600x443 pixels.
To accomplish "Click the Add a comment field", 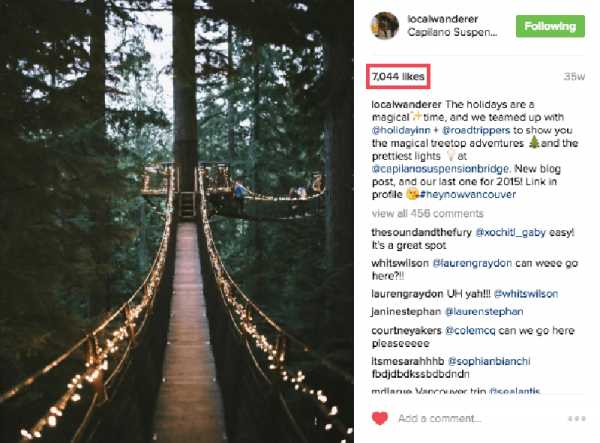I will tap(440, 418).
